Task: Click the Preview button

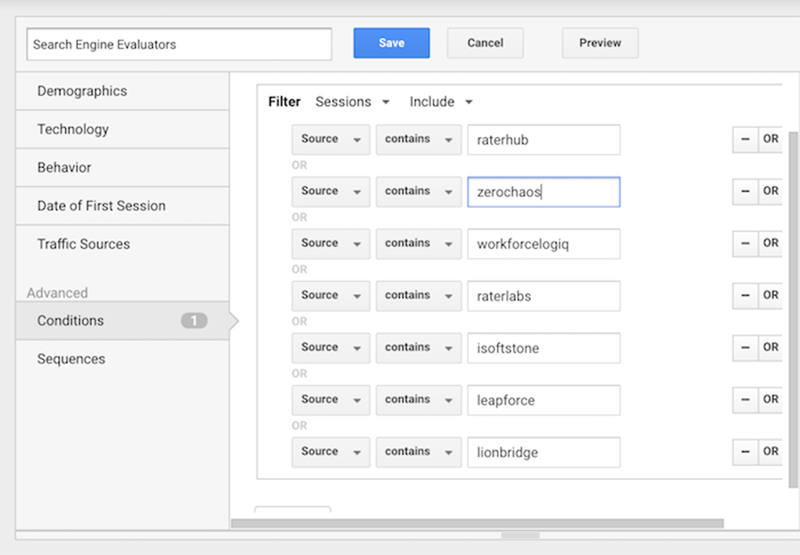Action: pyautogui.click(x=600, y=43)
